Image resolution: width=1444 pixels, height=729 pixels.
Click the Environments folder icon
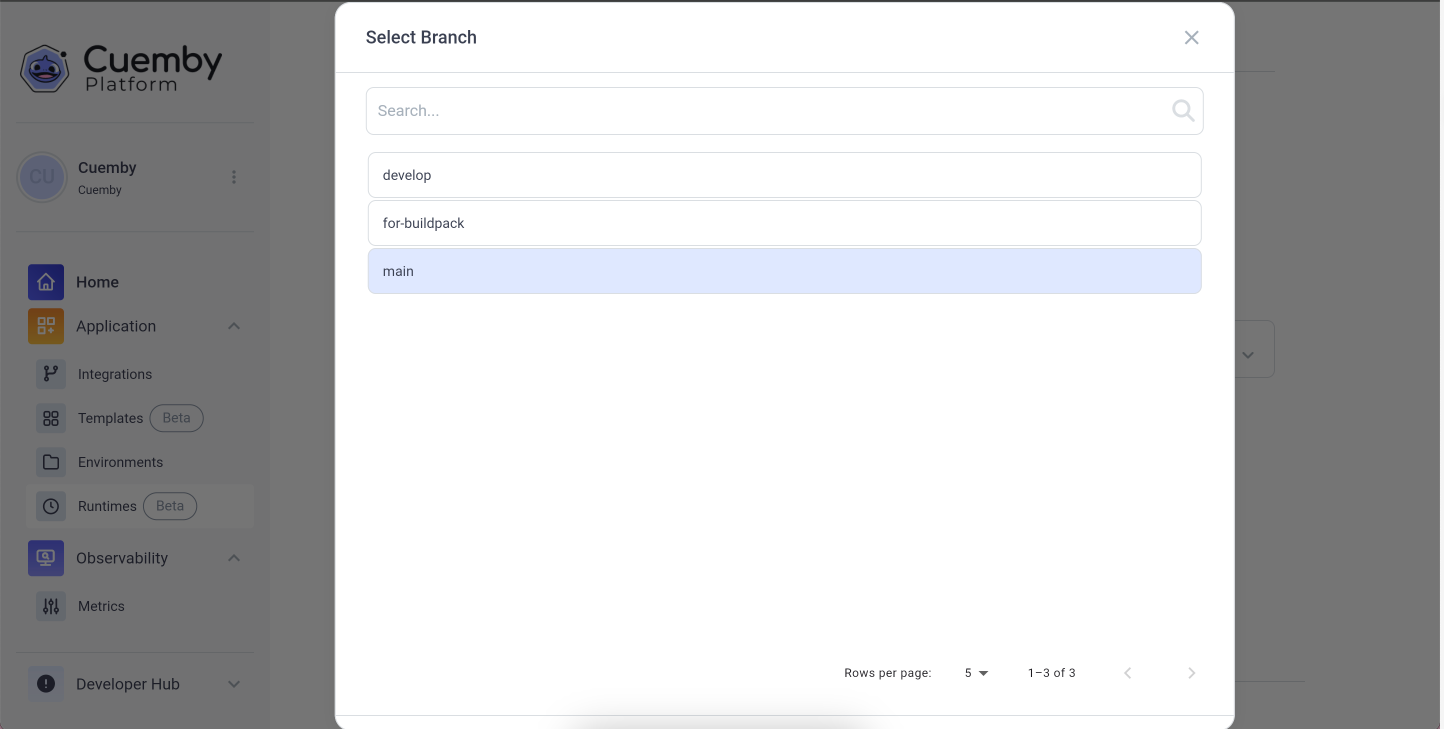point(51,462)
